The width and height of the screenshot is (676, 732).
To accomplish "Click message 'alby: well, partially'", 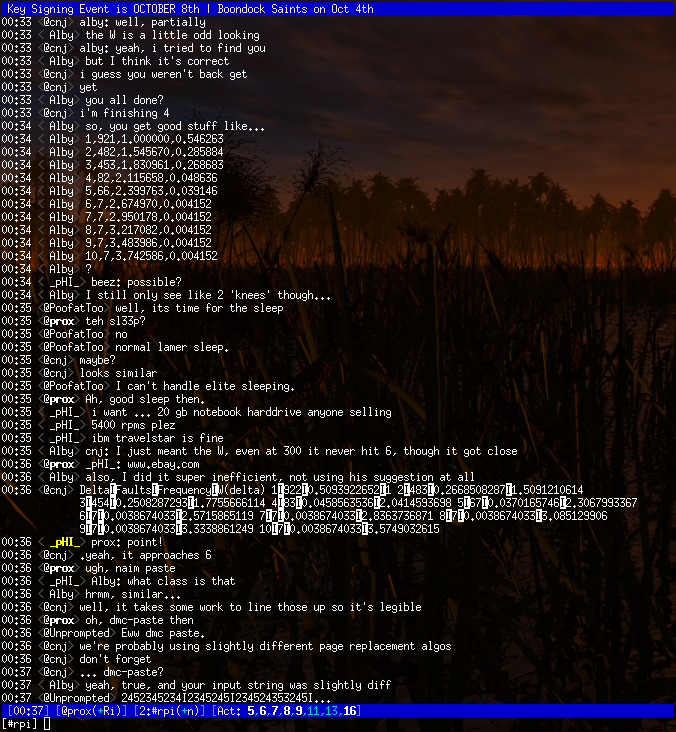I will (x=142, y=22).
